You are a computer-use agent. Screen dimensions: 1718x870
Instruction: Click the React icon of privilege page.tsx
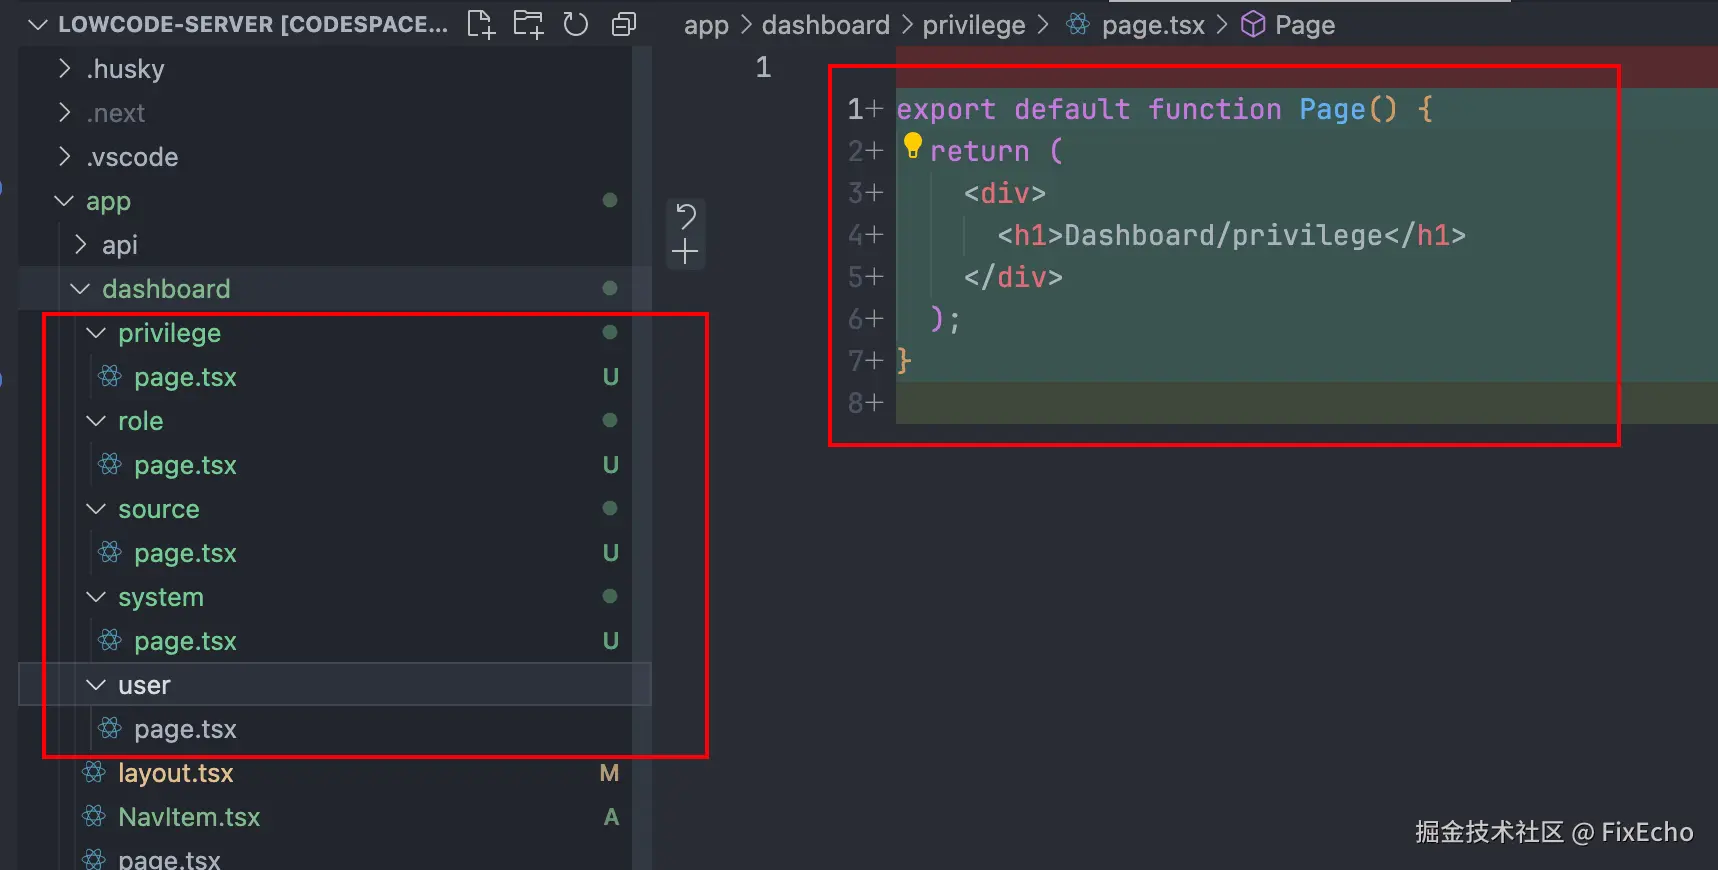tap(110, 377)
